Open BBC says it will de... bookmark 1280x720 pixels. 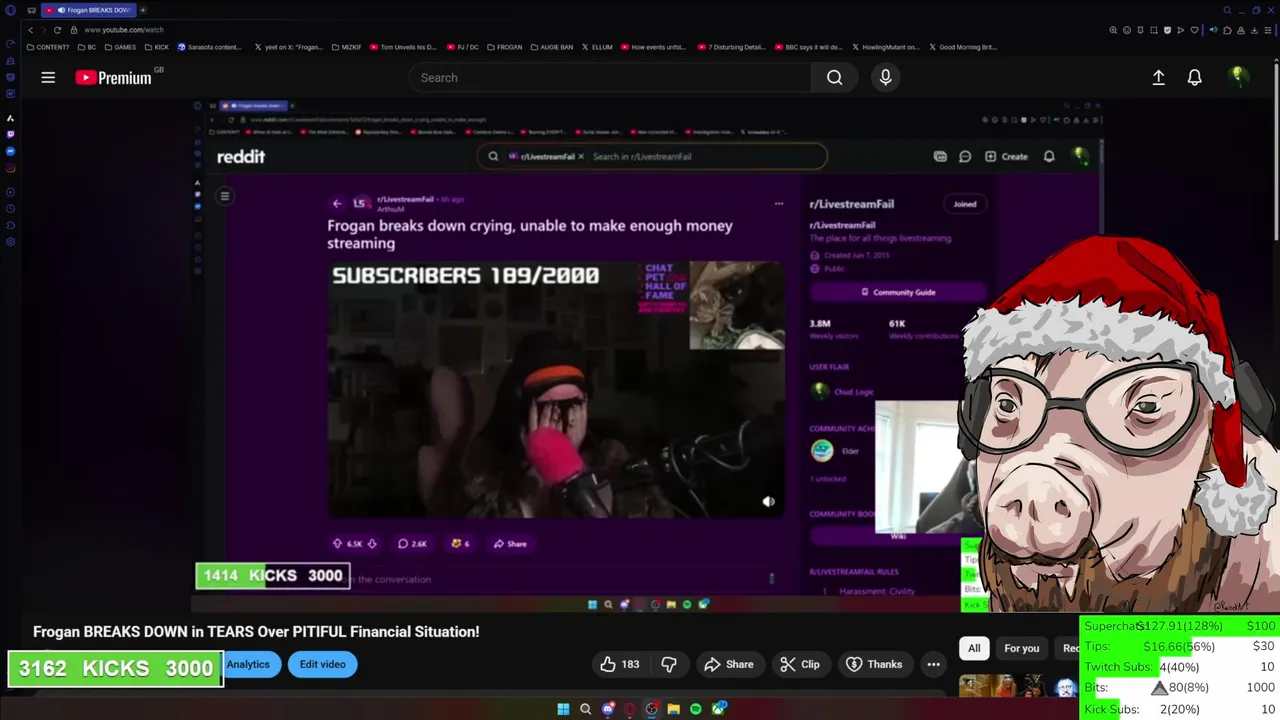pyautogui.click(x=809, y=47)
